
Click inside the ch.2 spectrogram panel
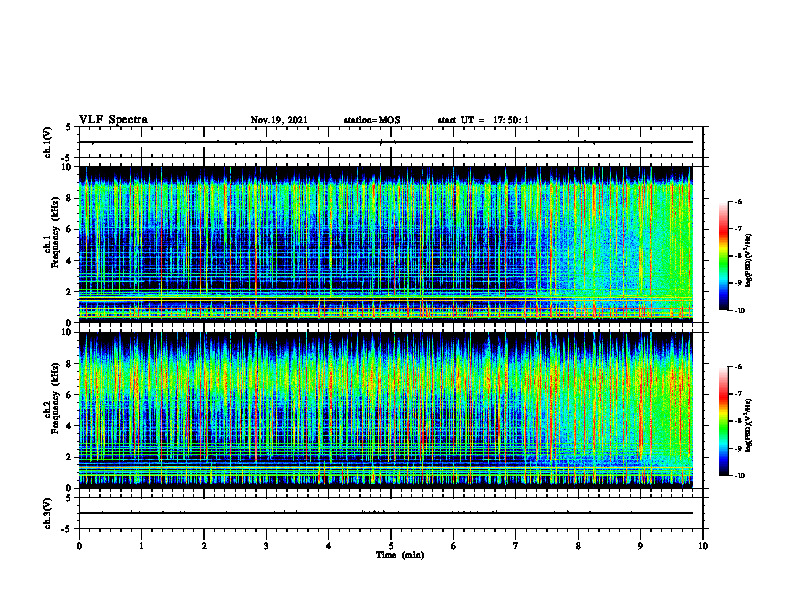click(386, 410)
